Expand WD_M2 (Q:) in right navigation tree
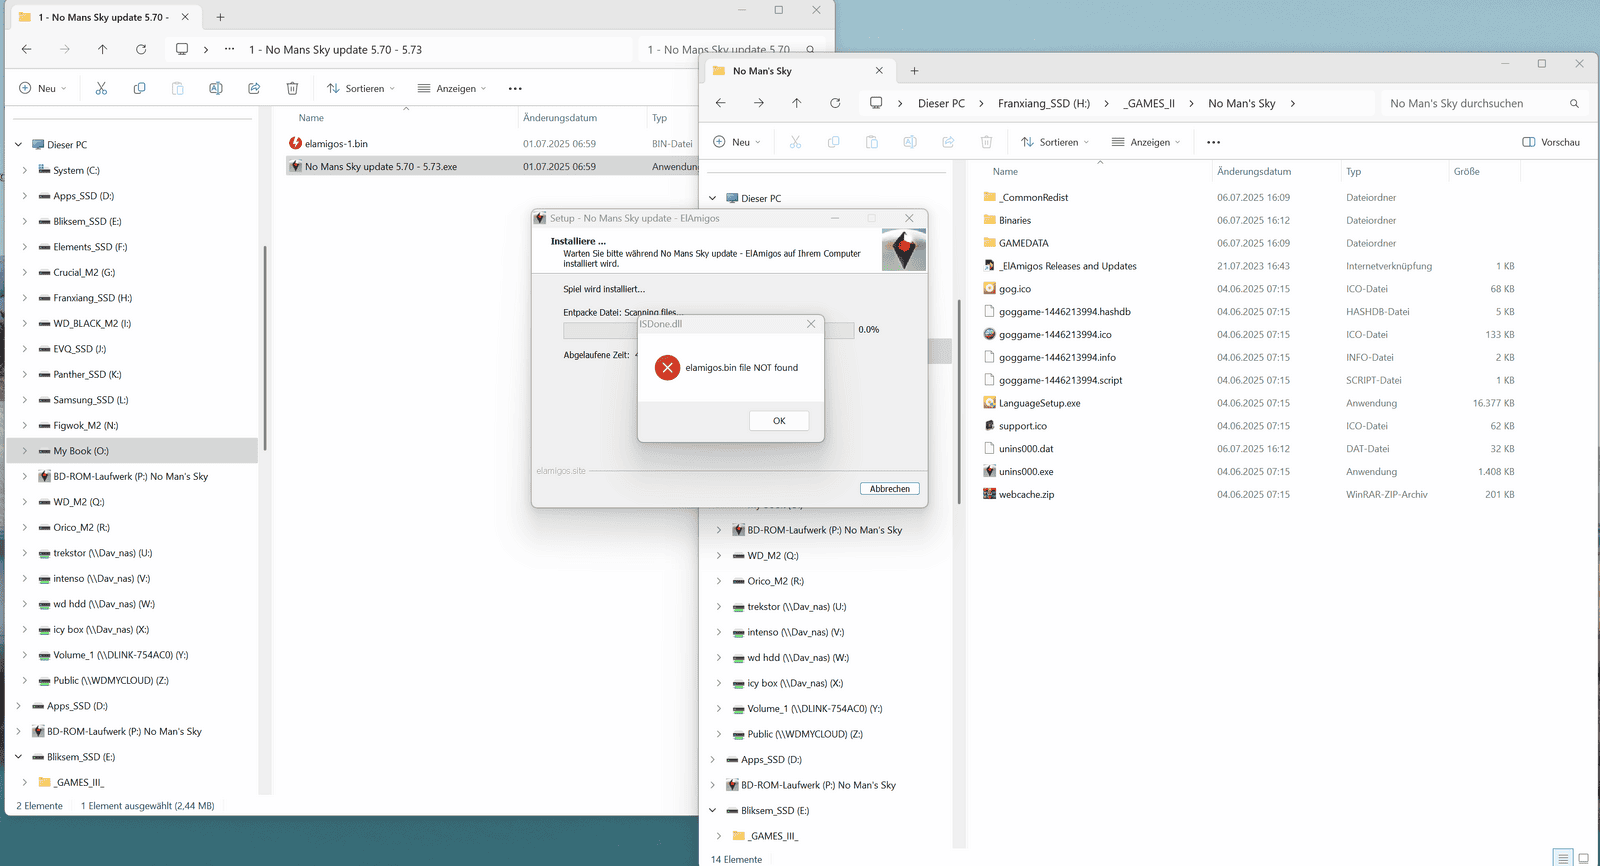 [718, 556]
